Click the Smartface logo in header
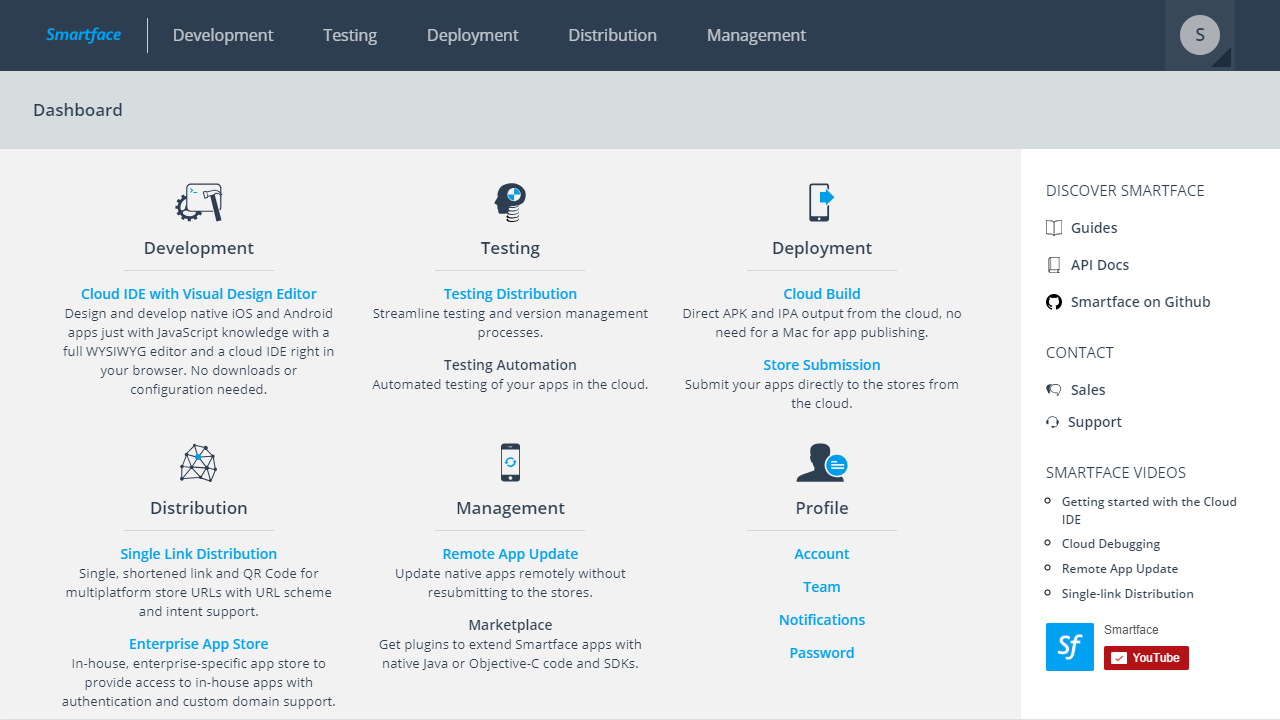Image resolution: width=1280 pixels, height=720 pixels. 84,35
